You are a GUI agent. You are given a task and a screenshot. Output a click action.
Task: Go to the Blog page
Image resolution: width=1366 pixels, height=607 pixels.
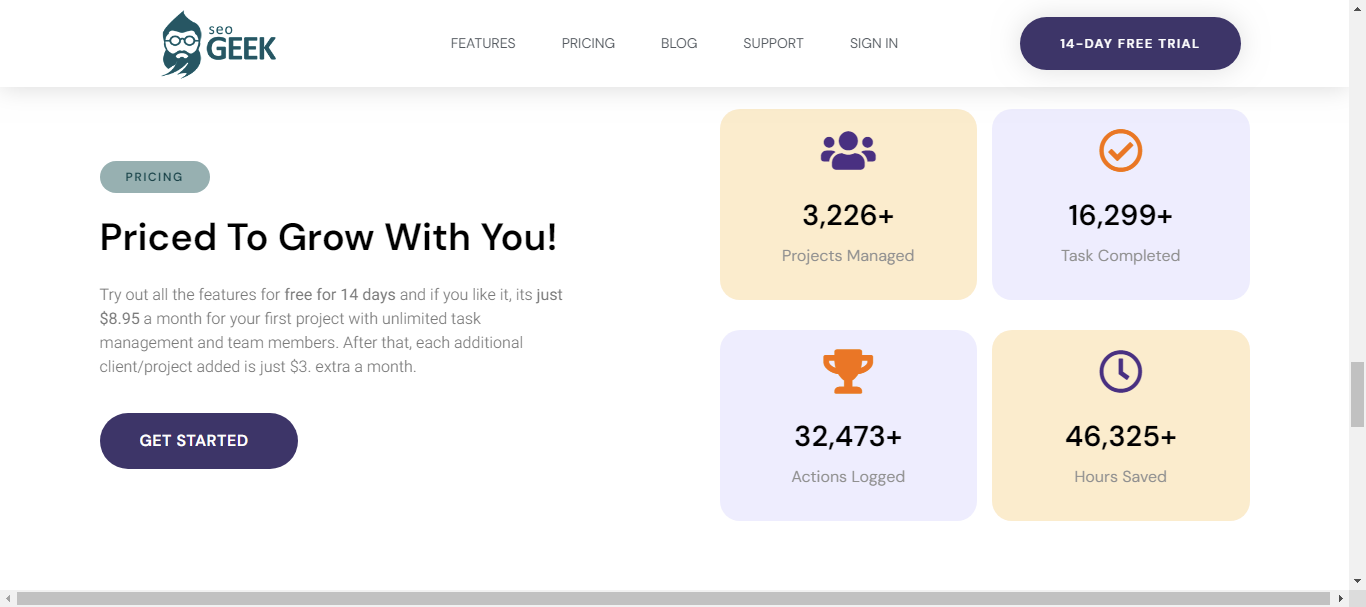[679, 43]
